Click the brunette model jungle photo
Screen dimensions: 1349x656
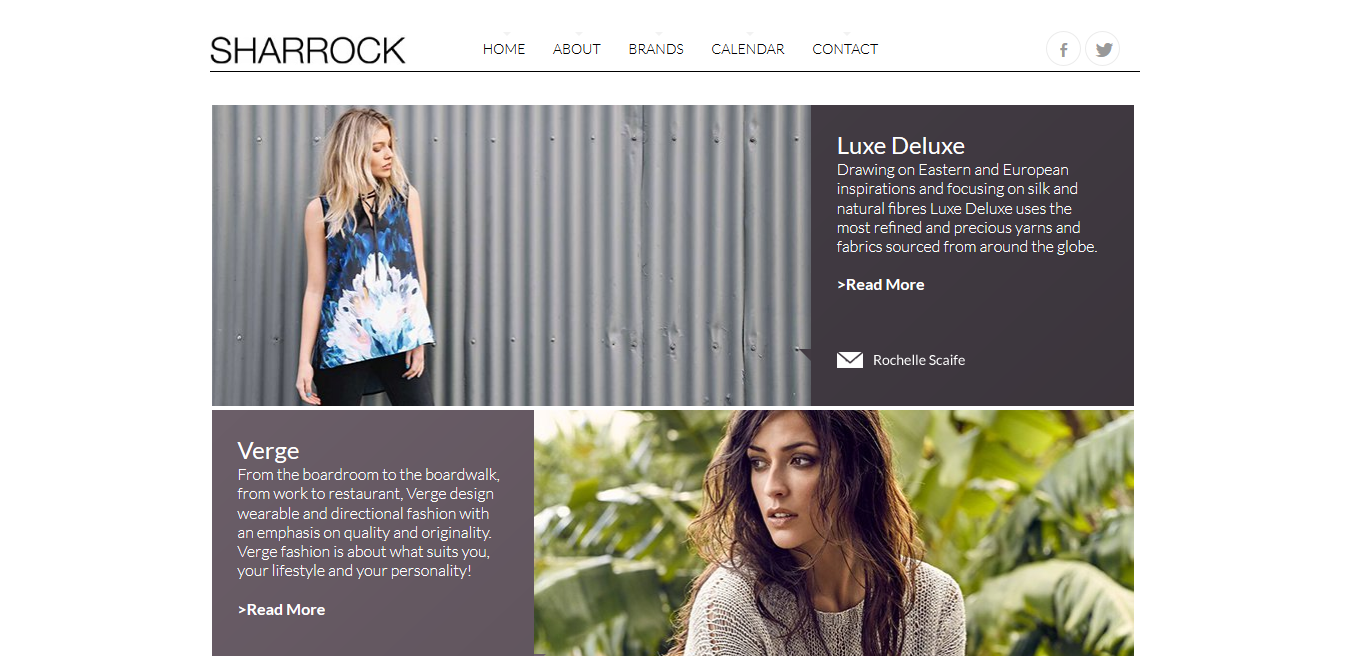tap(834, 533)
